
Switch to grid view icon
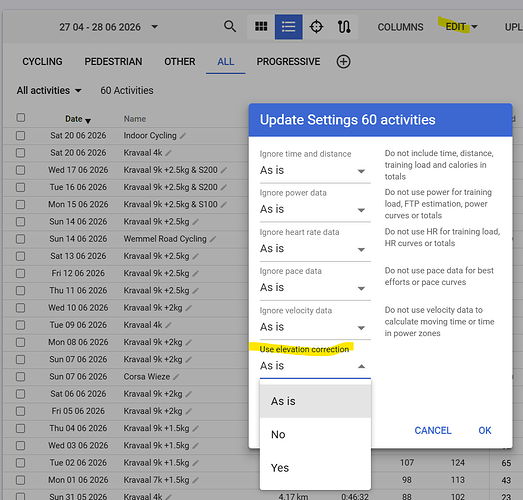(261, 26)
